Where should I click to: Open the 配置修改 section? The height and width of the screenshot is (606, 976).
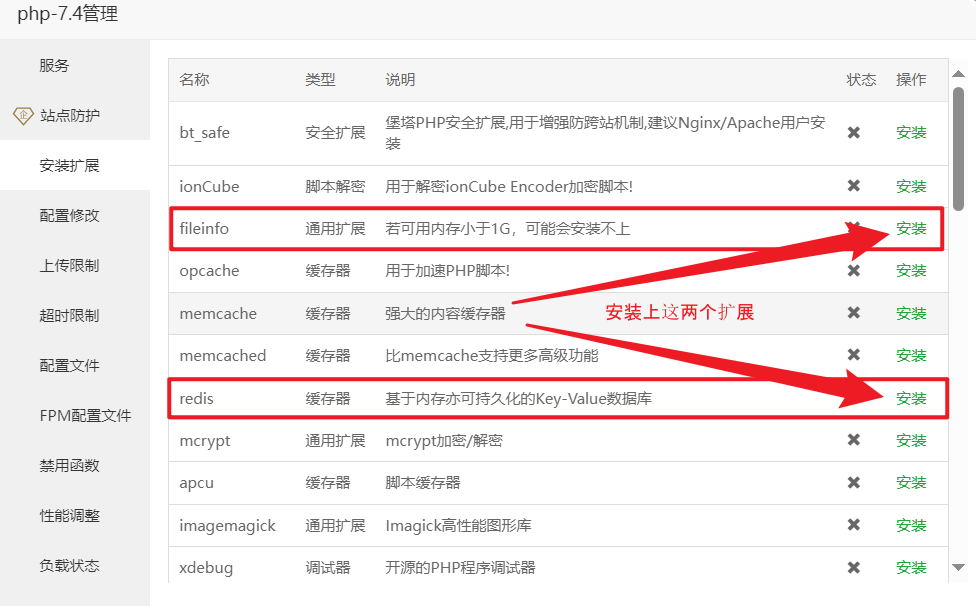[70, 215]
